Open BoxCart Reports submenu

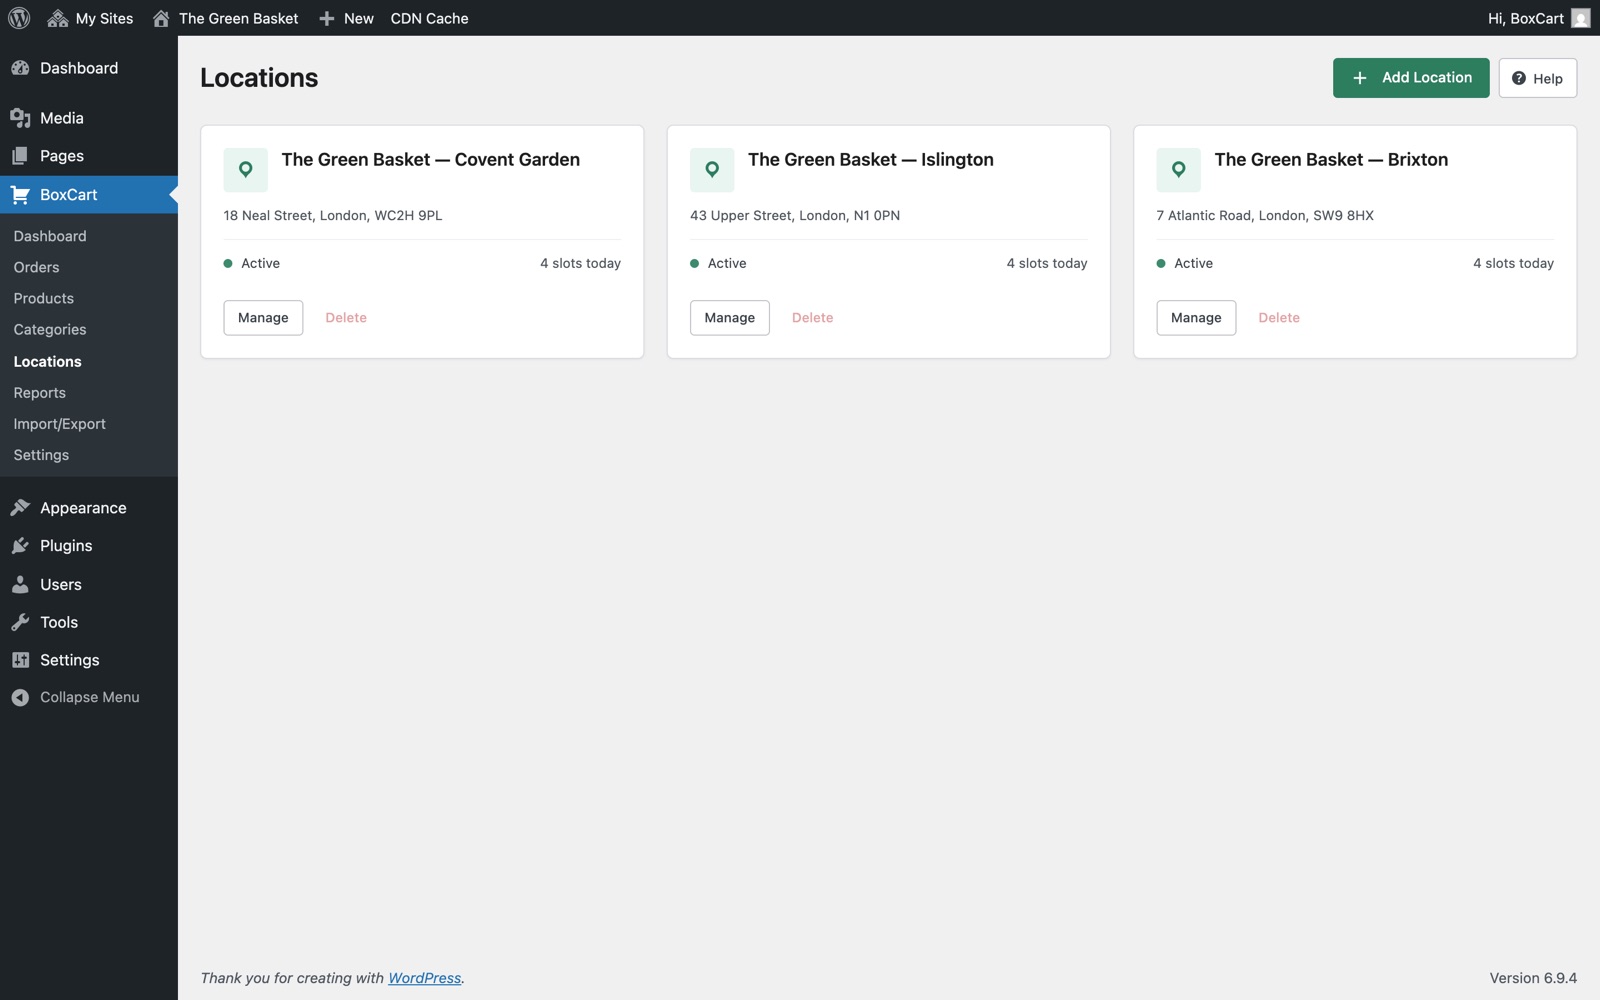pos(39,392)
